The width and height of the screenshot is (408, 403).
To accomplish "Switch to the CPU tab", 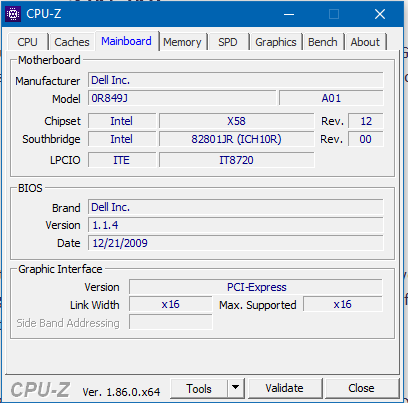I will (x=27, y=42).
